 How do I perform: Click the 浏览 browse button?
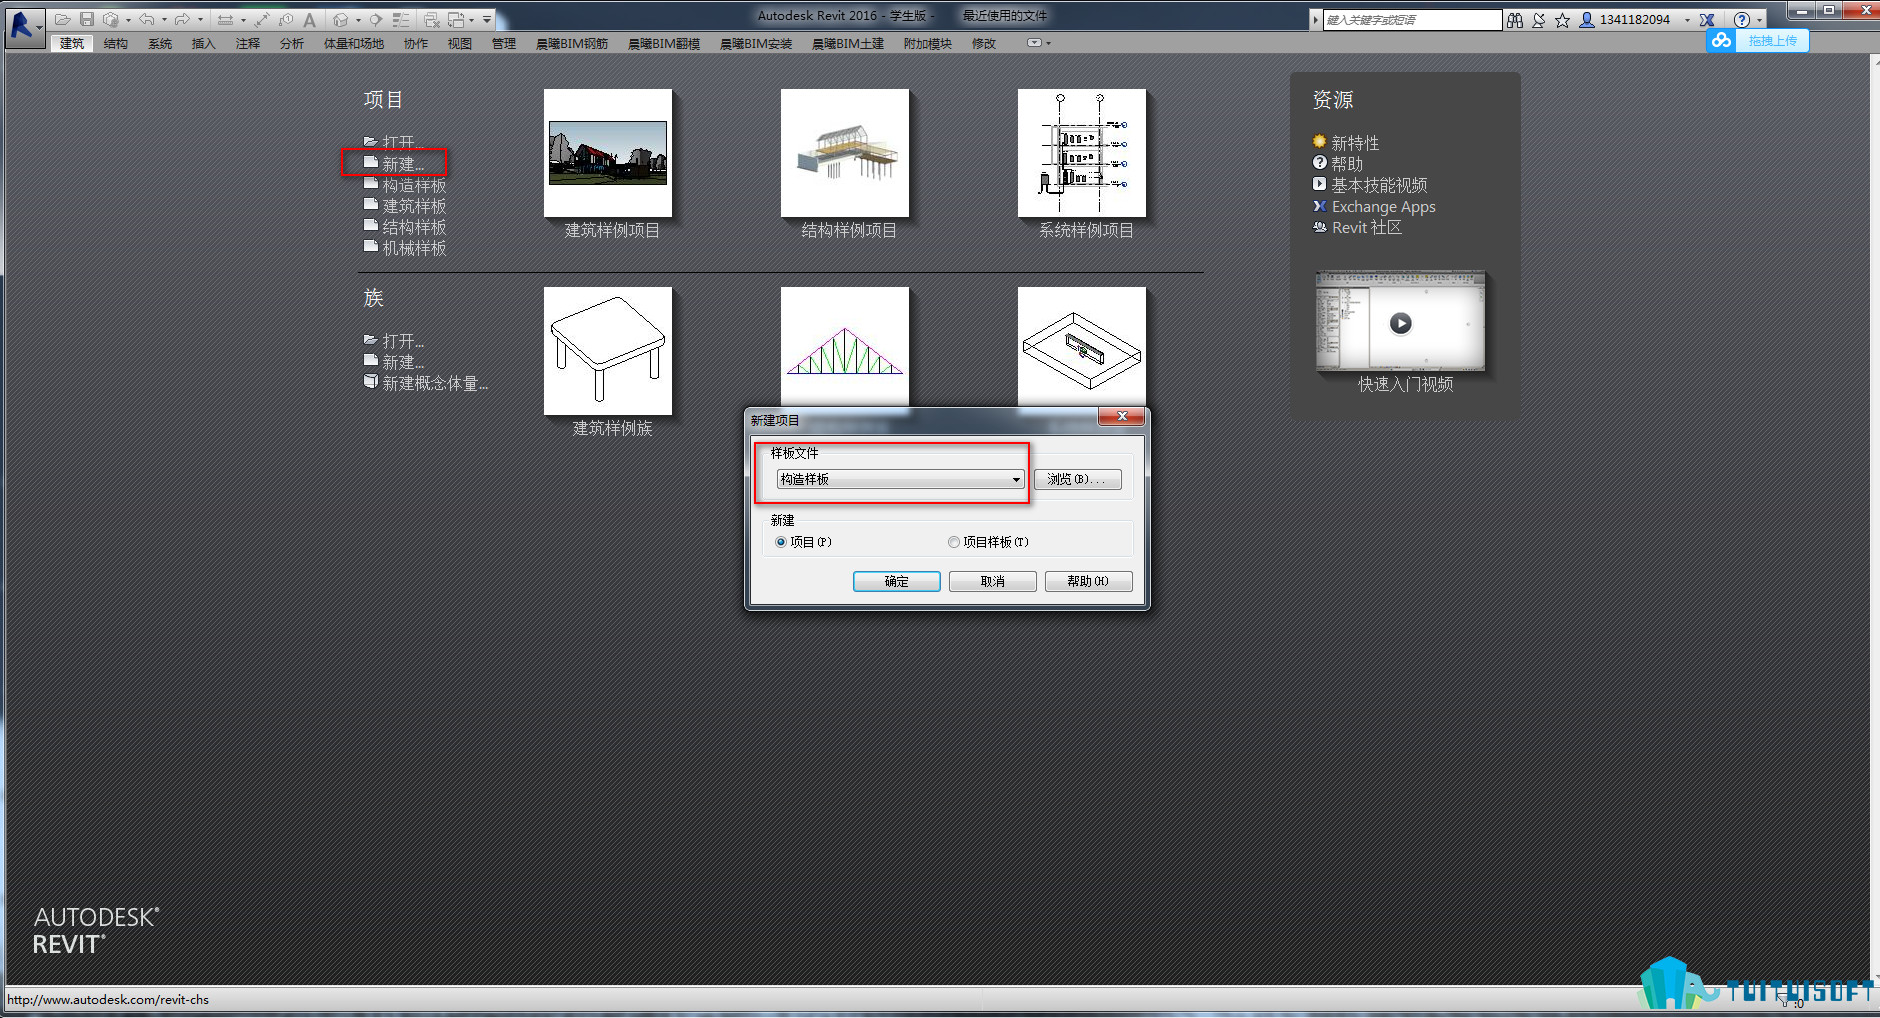(1077, 480)
